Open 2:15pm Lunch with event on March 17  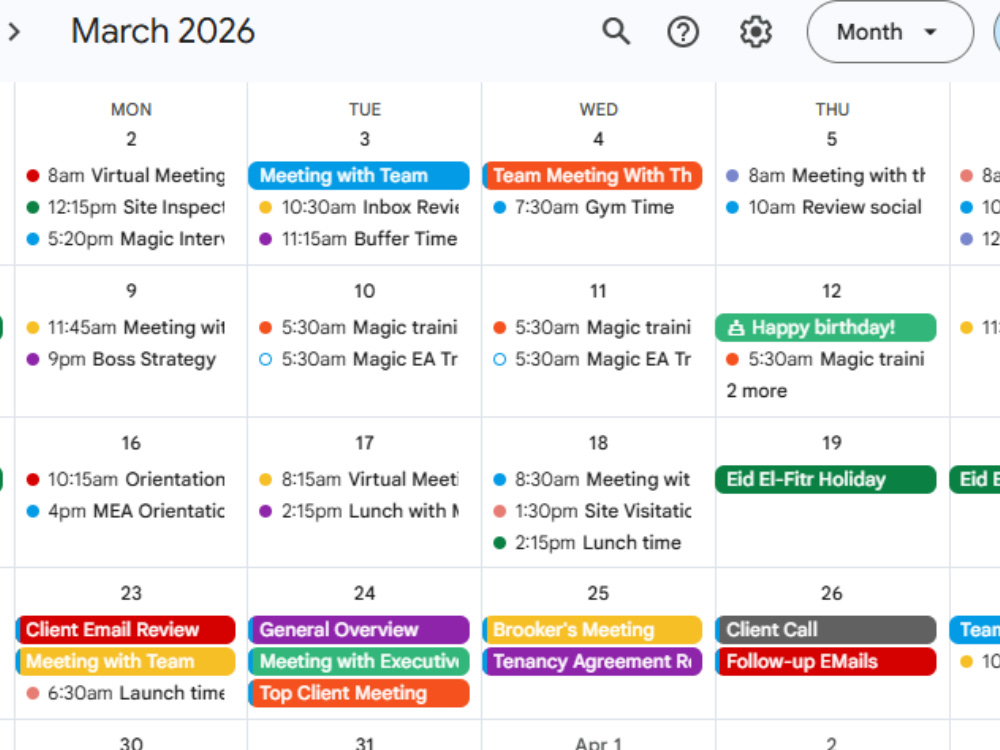[359, 511]
